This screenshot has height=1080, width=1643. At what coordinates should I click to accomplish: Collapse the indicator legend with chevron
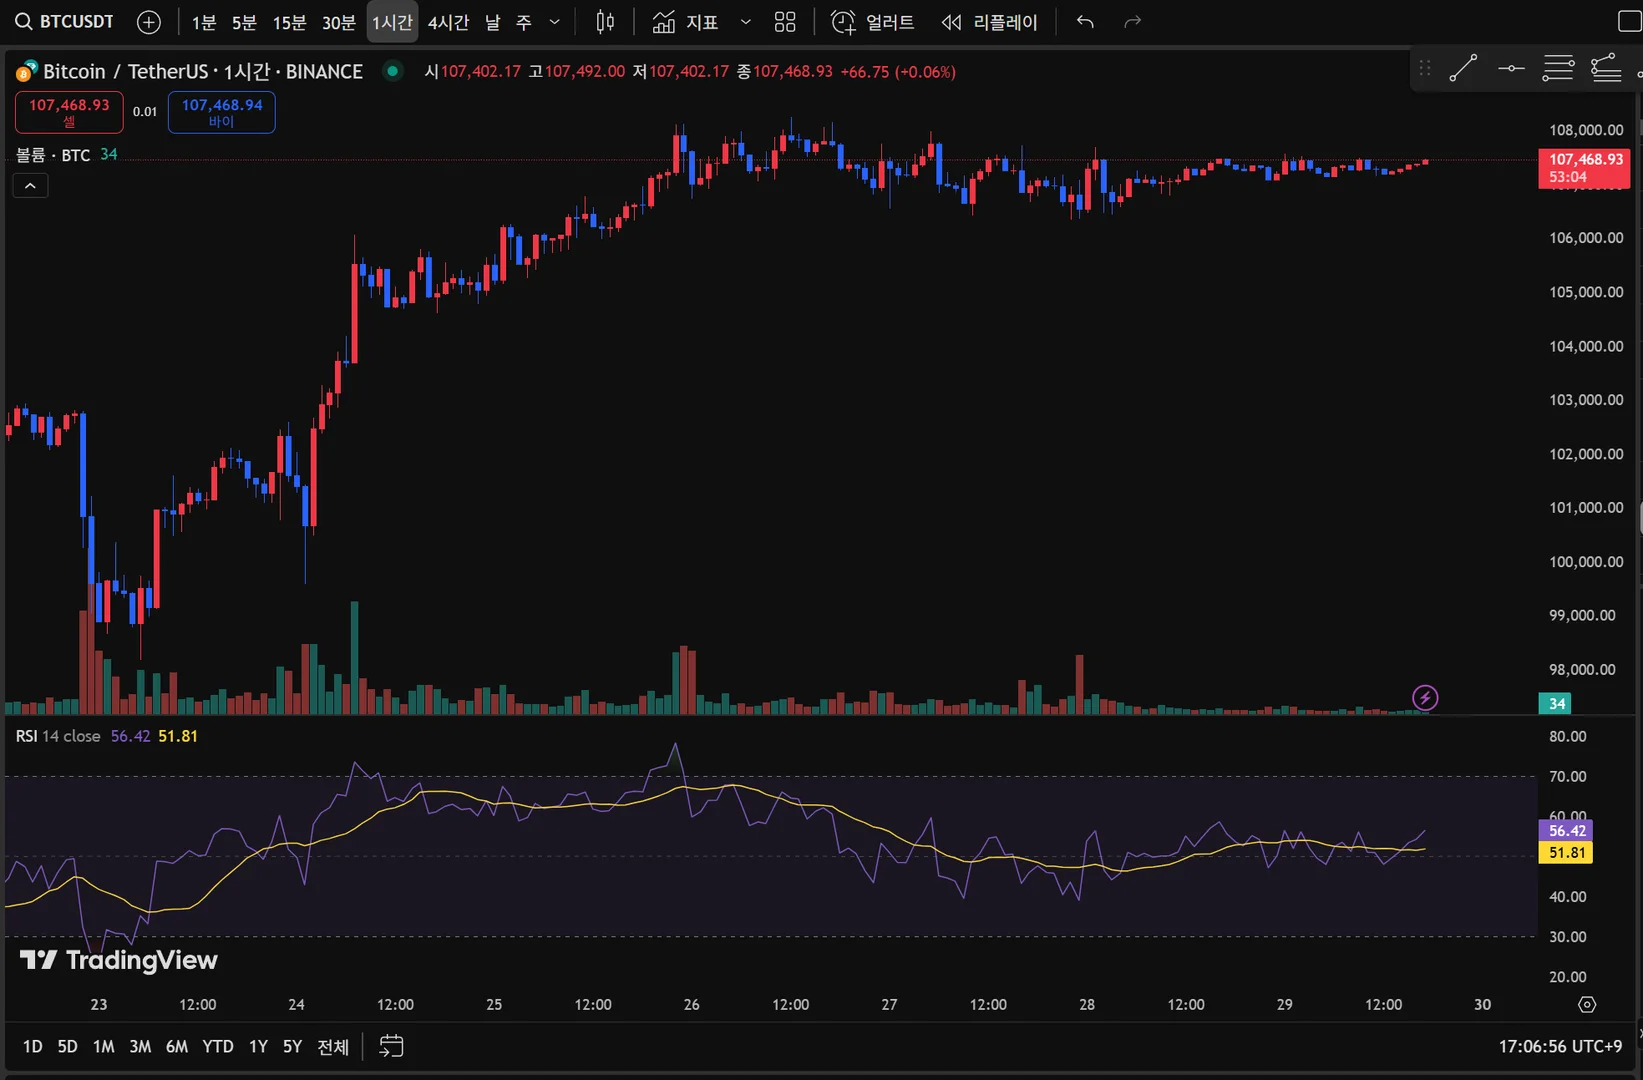pos(30,186)
